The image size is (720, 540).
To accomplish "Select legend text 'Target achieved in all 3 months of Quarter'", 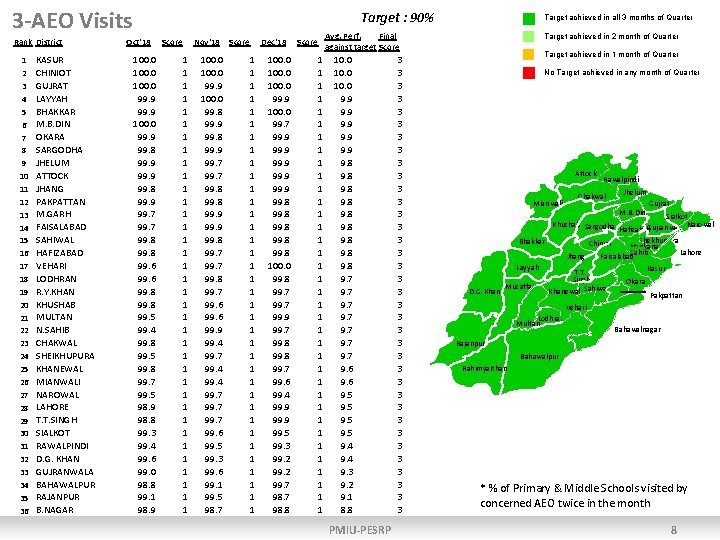I will click(x=618, y=17).
